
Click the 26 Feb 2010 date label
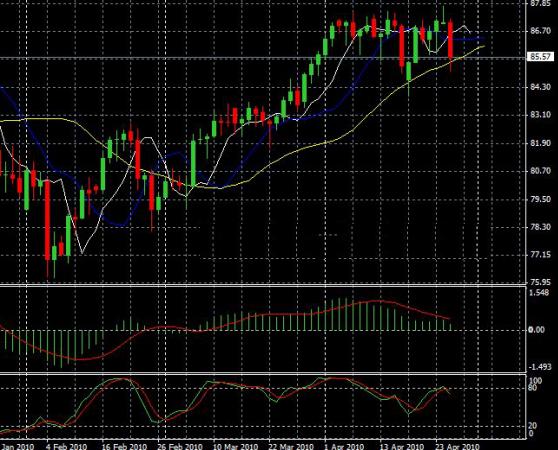click(x=180, y=446)
